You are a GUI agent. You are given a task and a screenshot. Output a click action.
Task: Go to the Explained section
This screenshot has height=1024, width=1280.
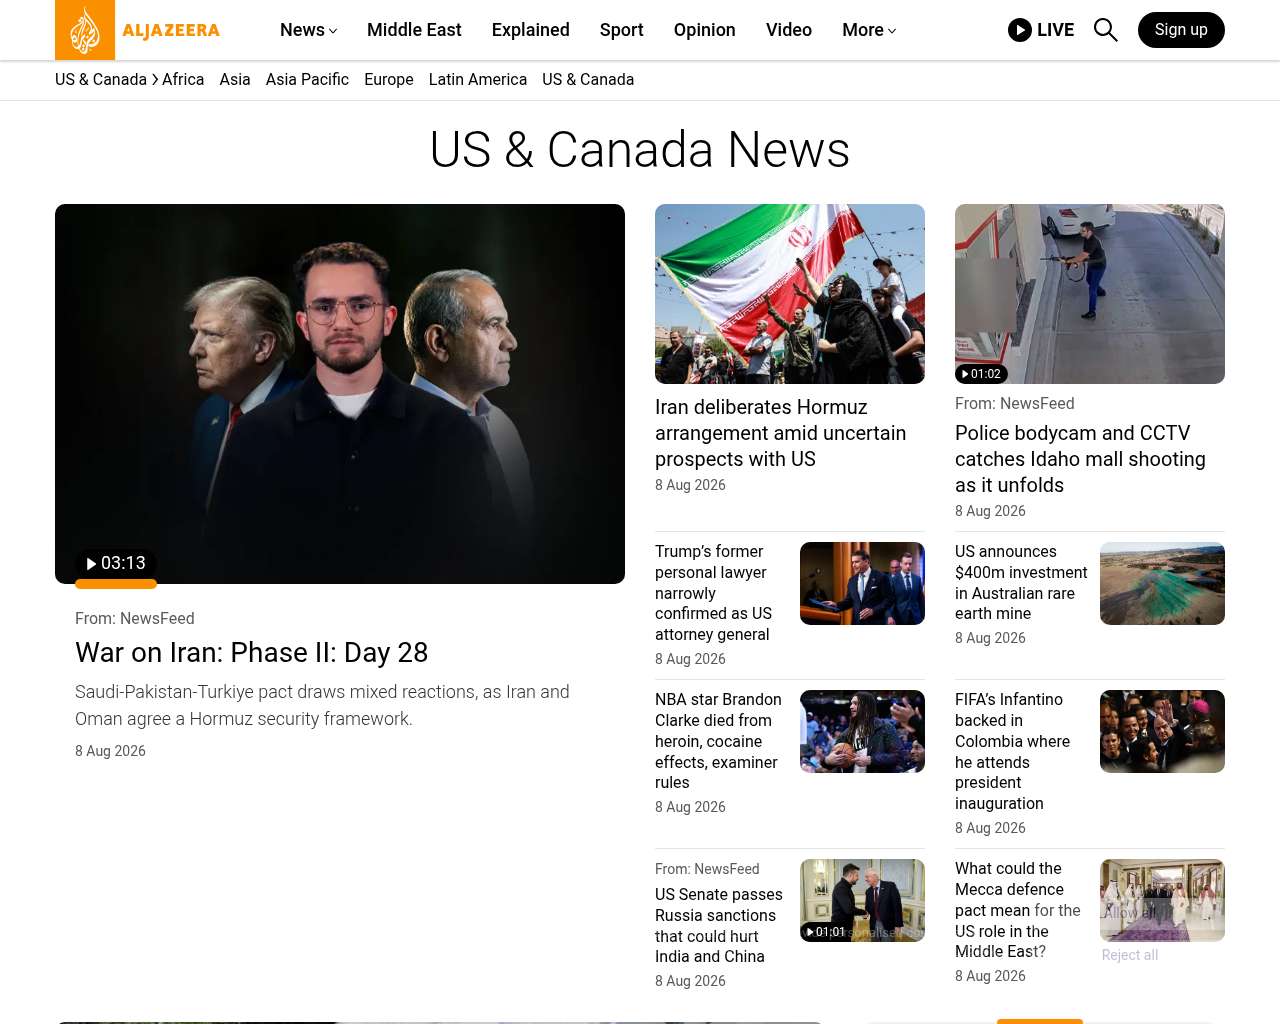point(531,30)
